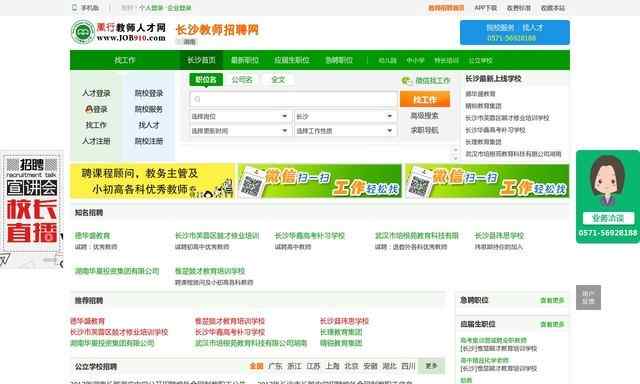
Task: Click 查看更多 next to 急聘职位
Action: pos(552,300)
